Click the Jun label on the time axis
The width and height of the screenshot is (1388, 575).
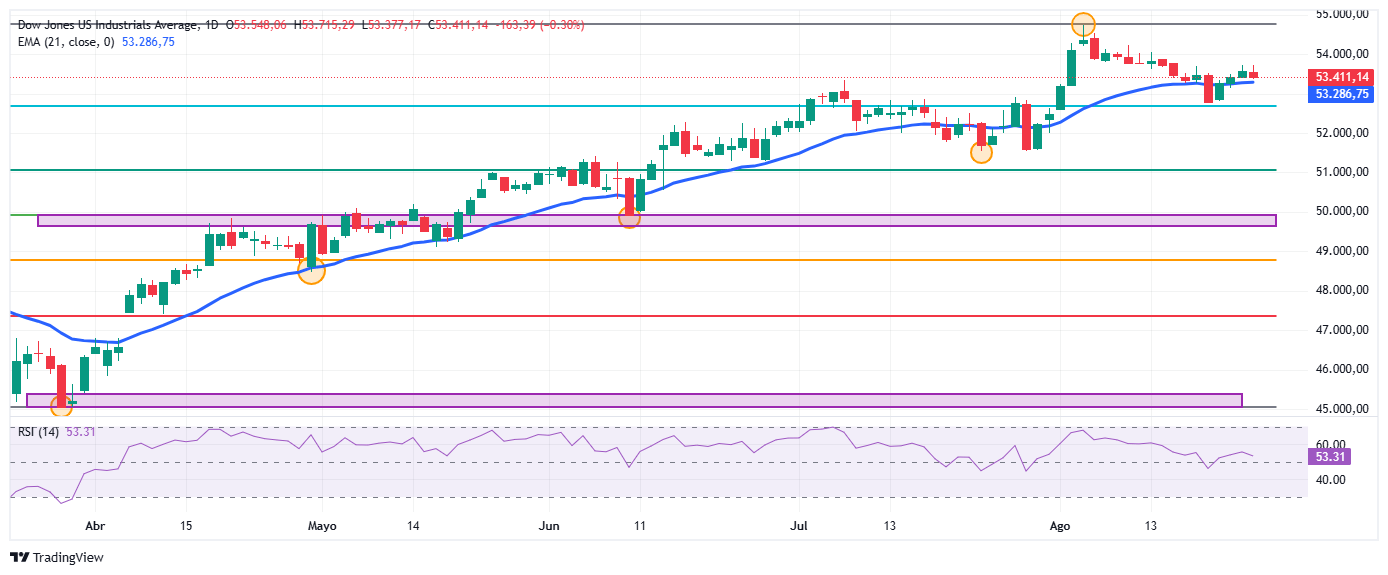[548, 525]
